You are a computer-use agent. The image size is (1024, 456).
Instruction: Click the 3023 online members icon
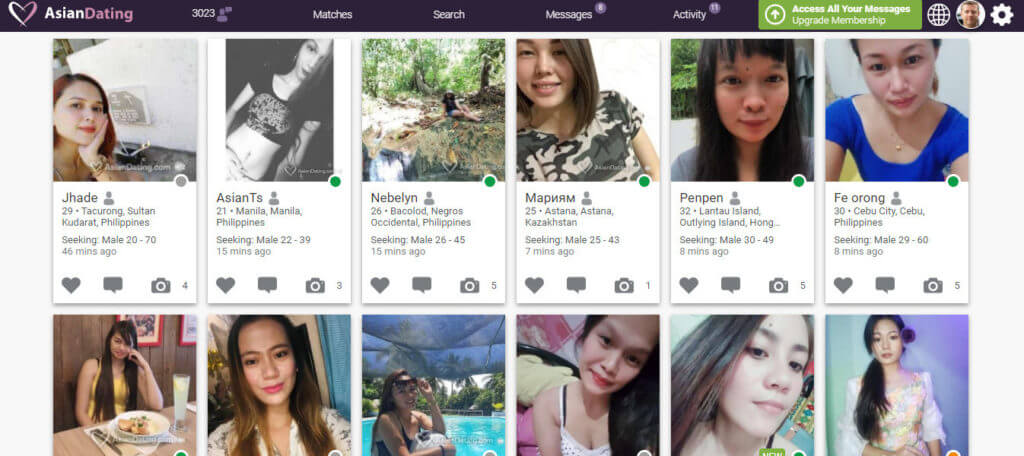[224, 14]
